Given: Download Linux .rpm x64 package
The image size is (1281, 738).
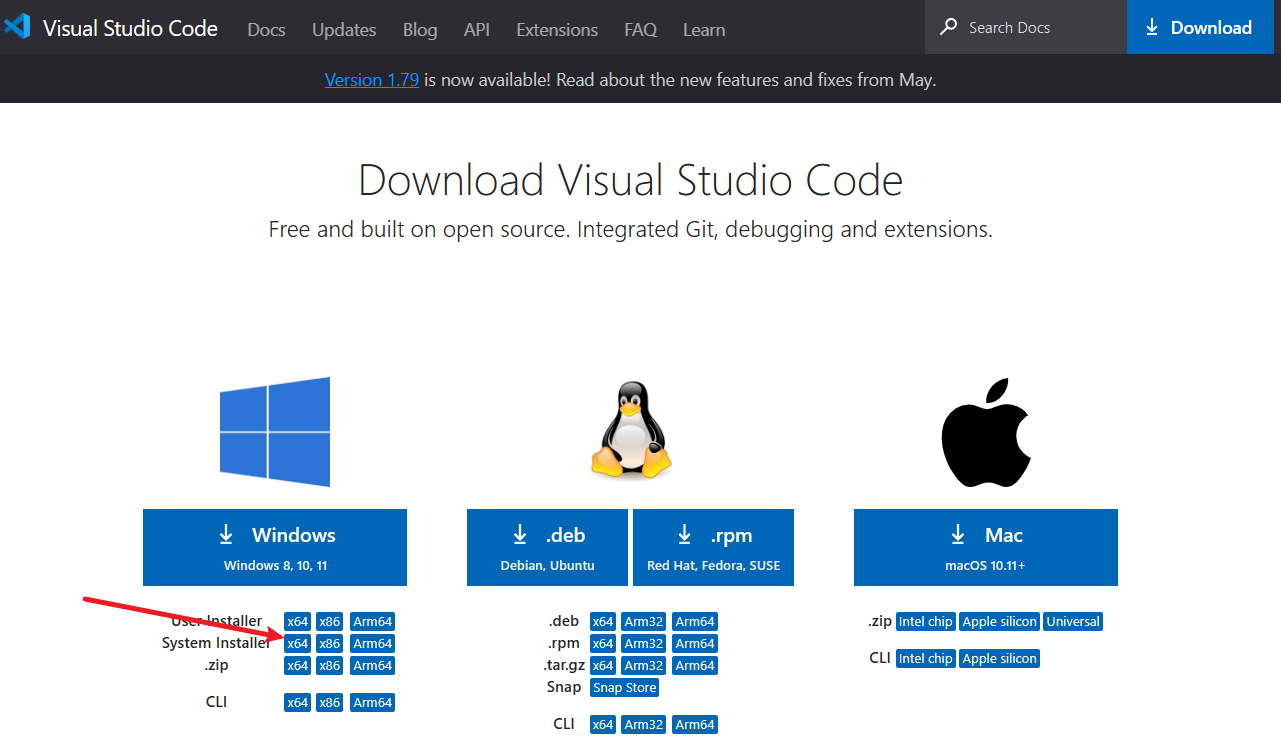Looking at the screenshot, I should 603,643.
